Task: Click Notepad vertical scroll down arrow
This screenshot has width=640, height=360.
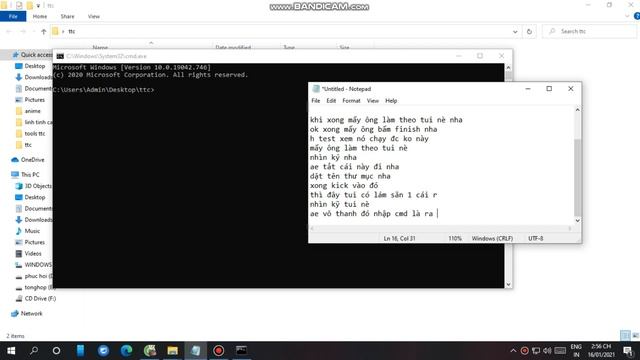Action: pyautogui.click(x=578, y=220)
